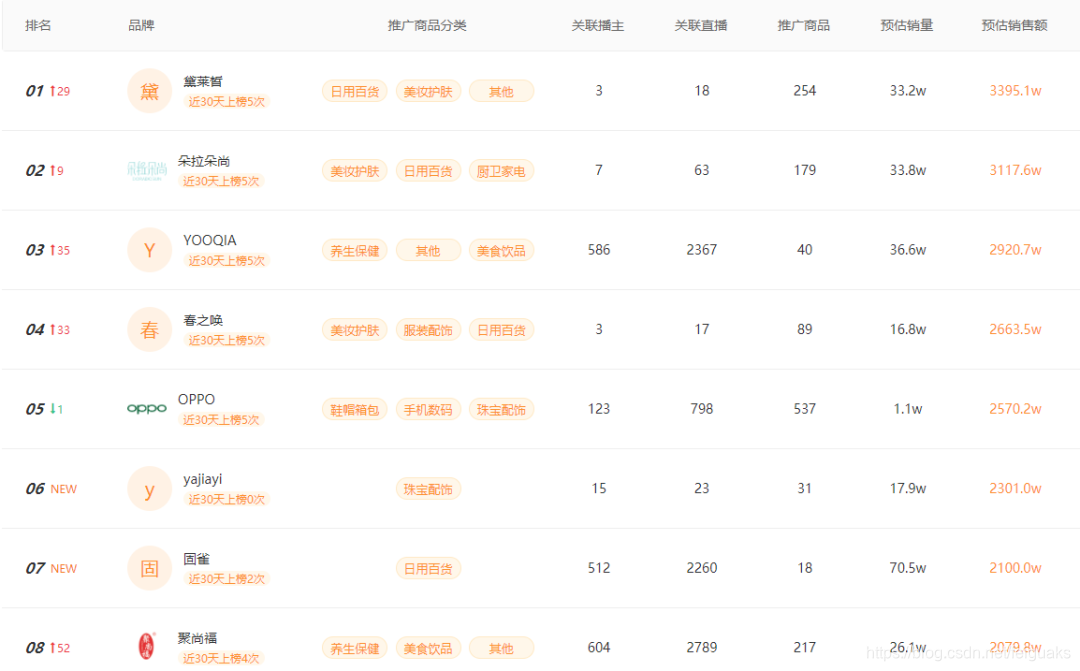The height and width of the screenshot is (671, 1080).
Task: Click the 鞋帽箱包 tag in OPPO row
Action: 355,410
